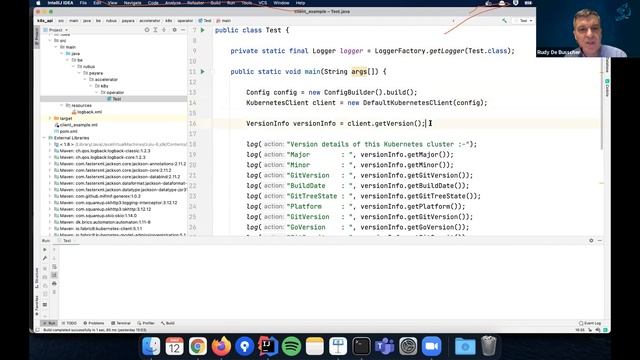Screen dimensions: 640x360
Task: Open Terminal app from the dock
Action: (361, 346)
